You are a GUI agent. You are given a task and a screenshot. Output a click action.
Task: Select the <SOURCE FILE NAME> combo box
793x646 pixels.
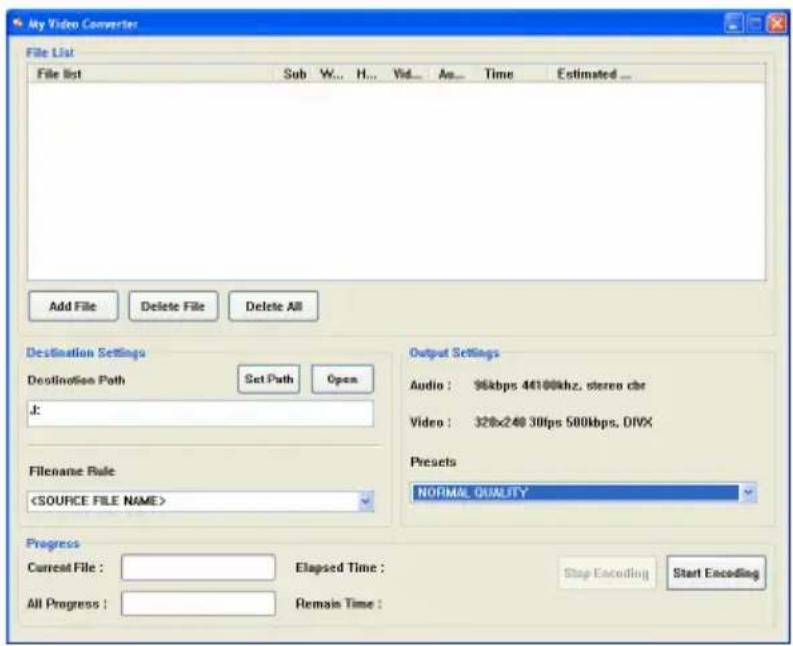200,501
